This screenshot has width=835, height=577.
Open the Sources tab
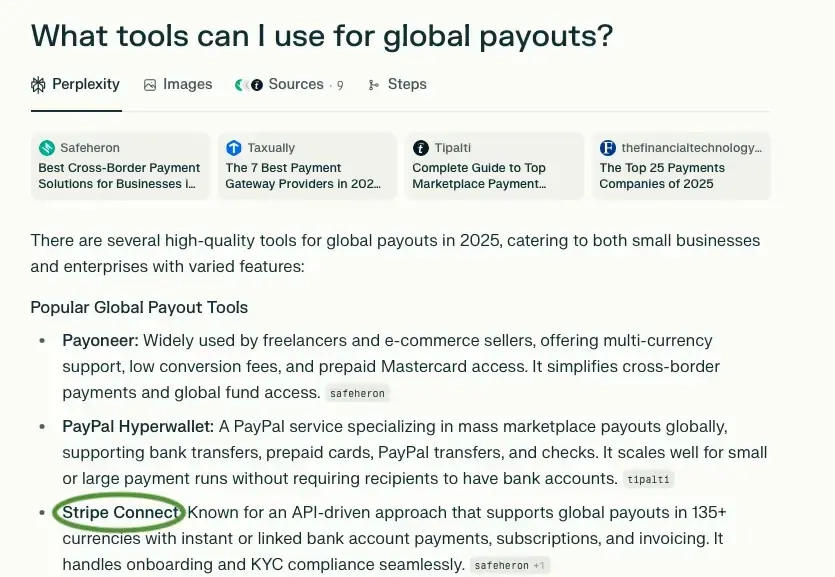pos(289,85)
